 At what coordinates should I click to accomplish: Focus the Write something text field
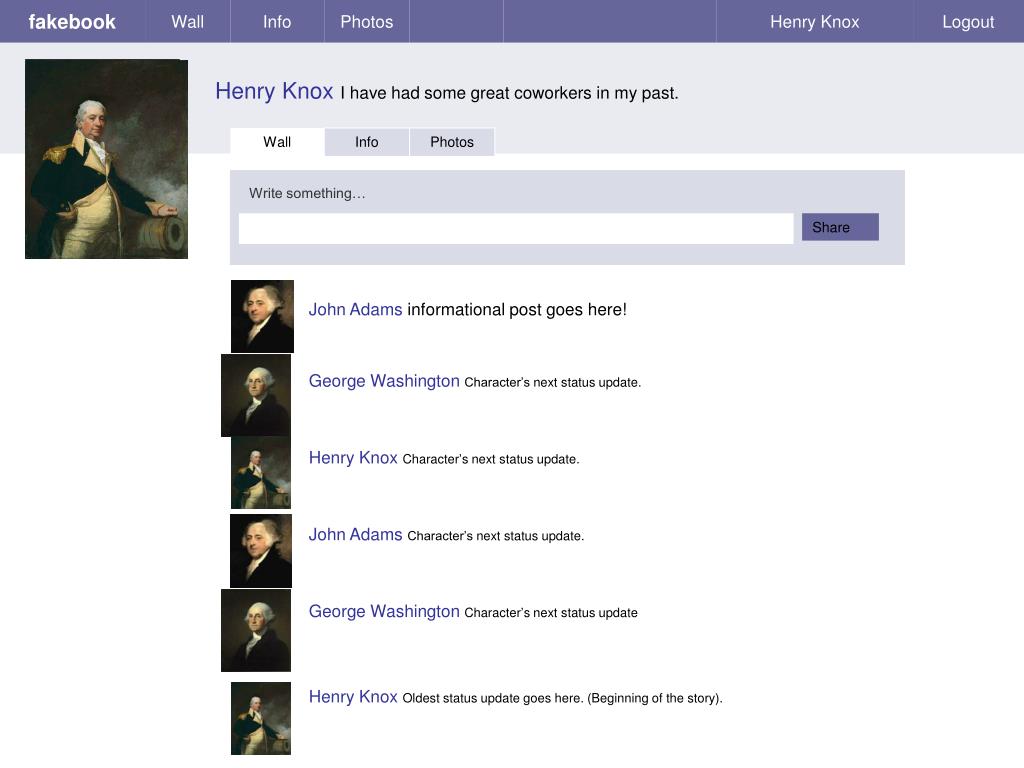pos(516,229)
